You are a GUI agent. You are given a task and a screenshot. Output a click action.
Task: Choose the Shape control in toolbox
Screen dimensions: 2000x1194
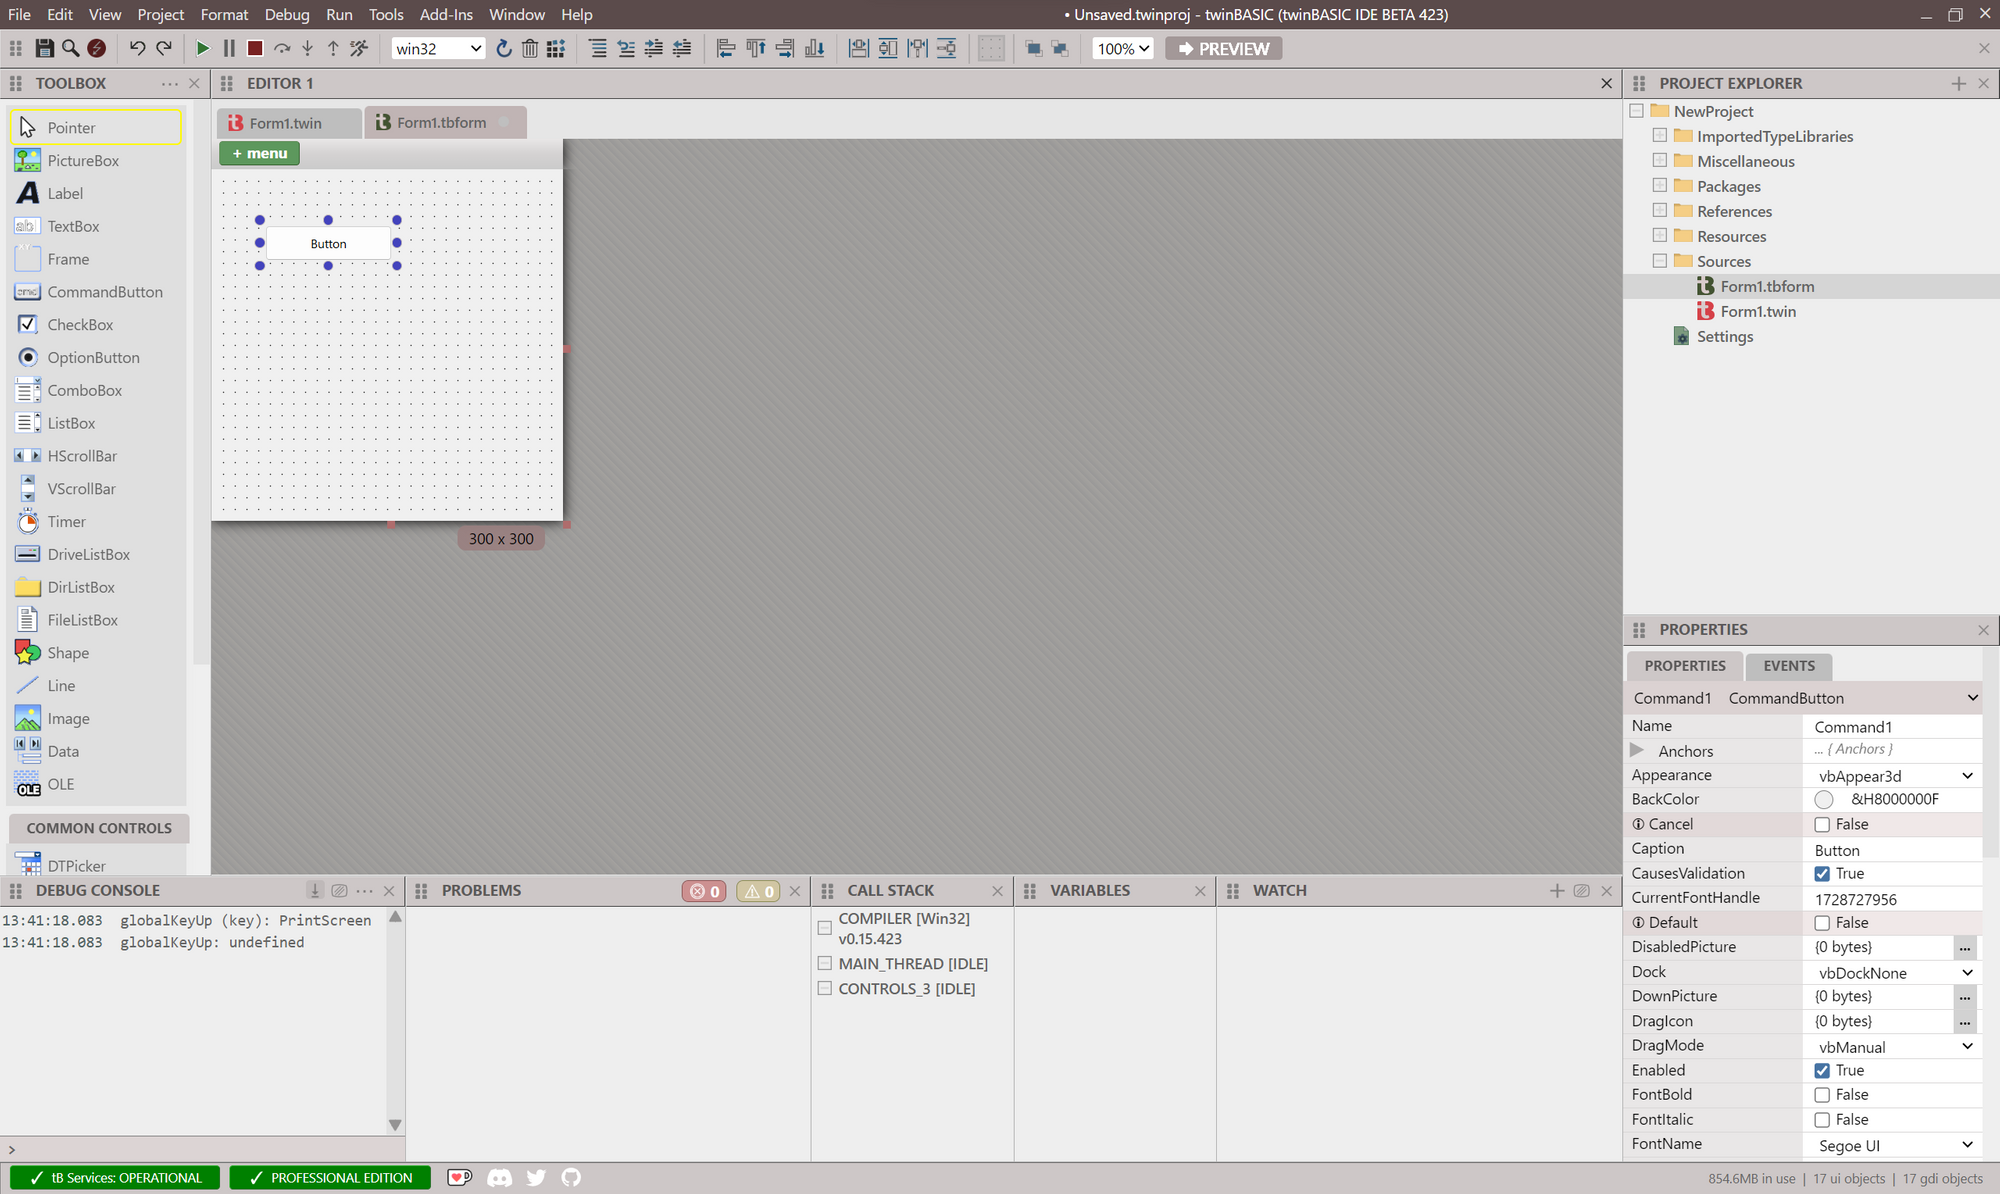coord(68,653)
